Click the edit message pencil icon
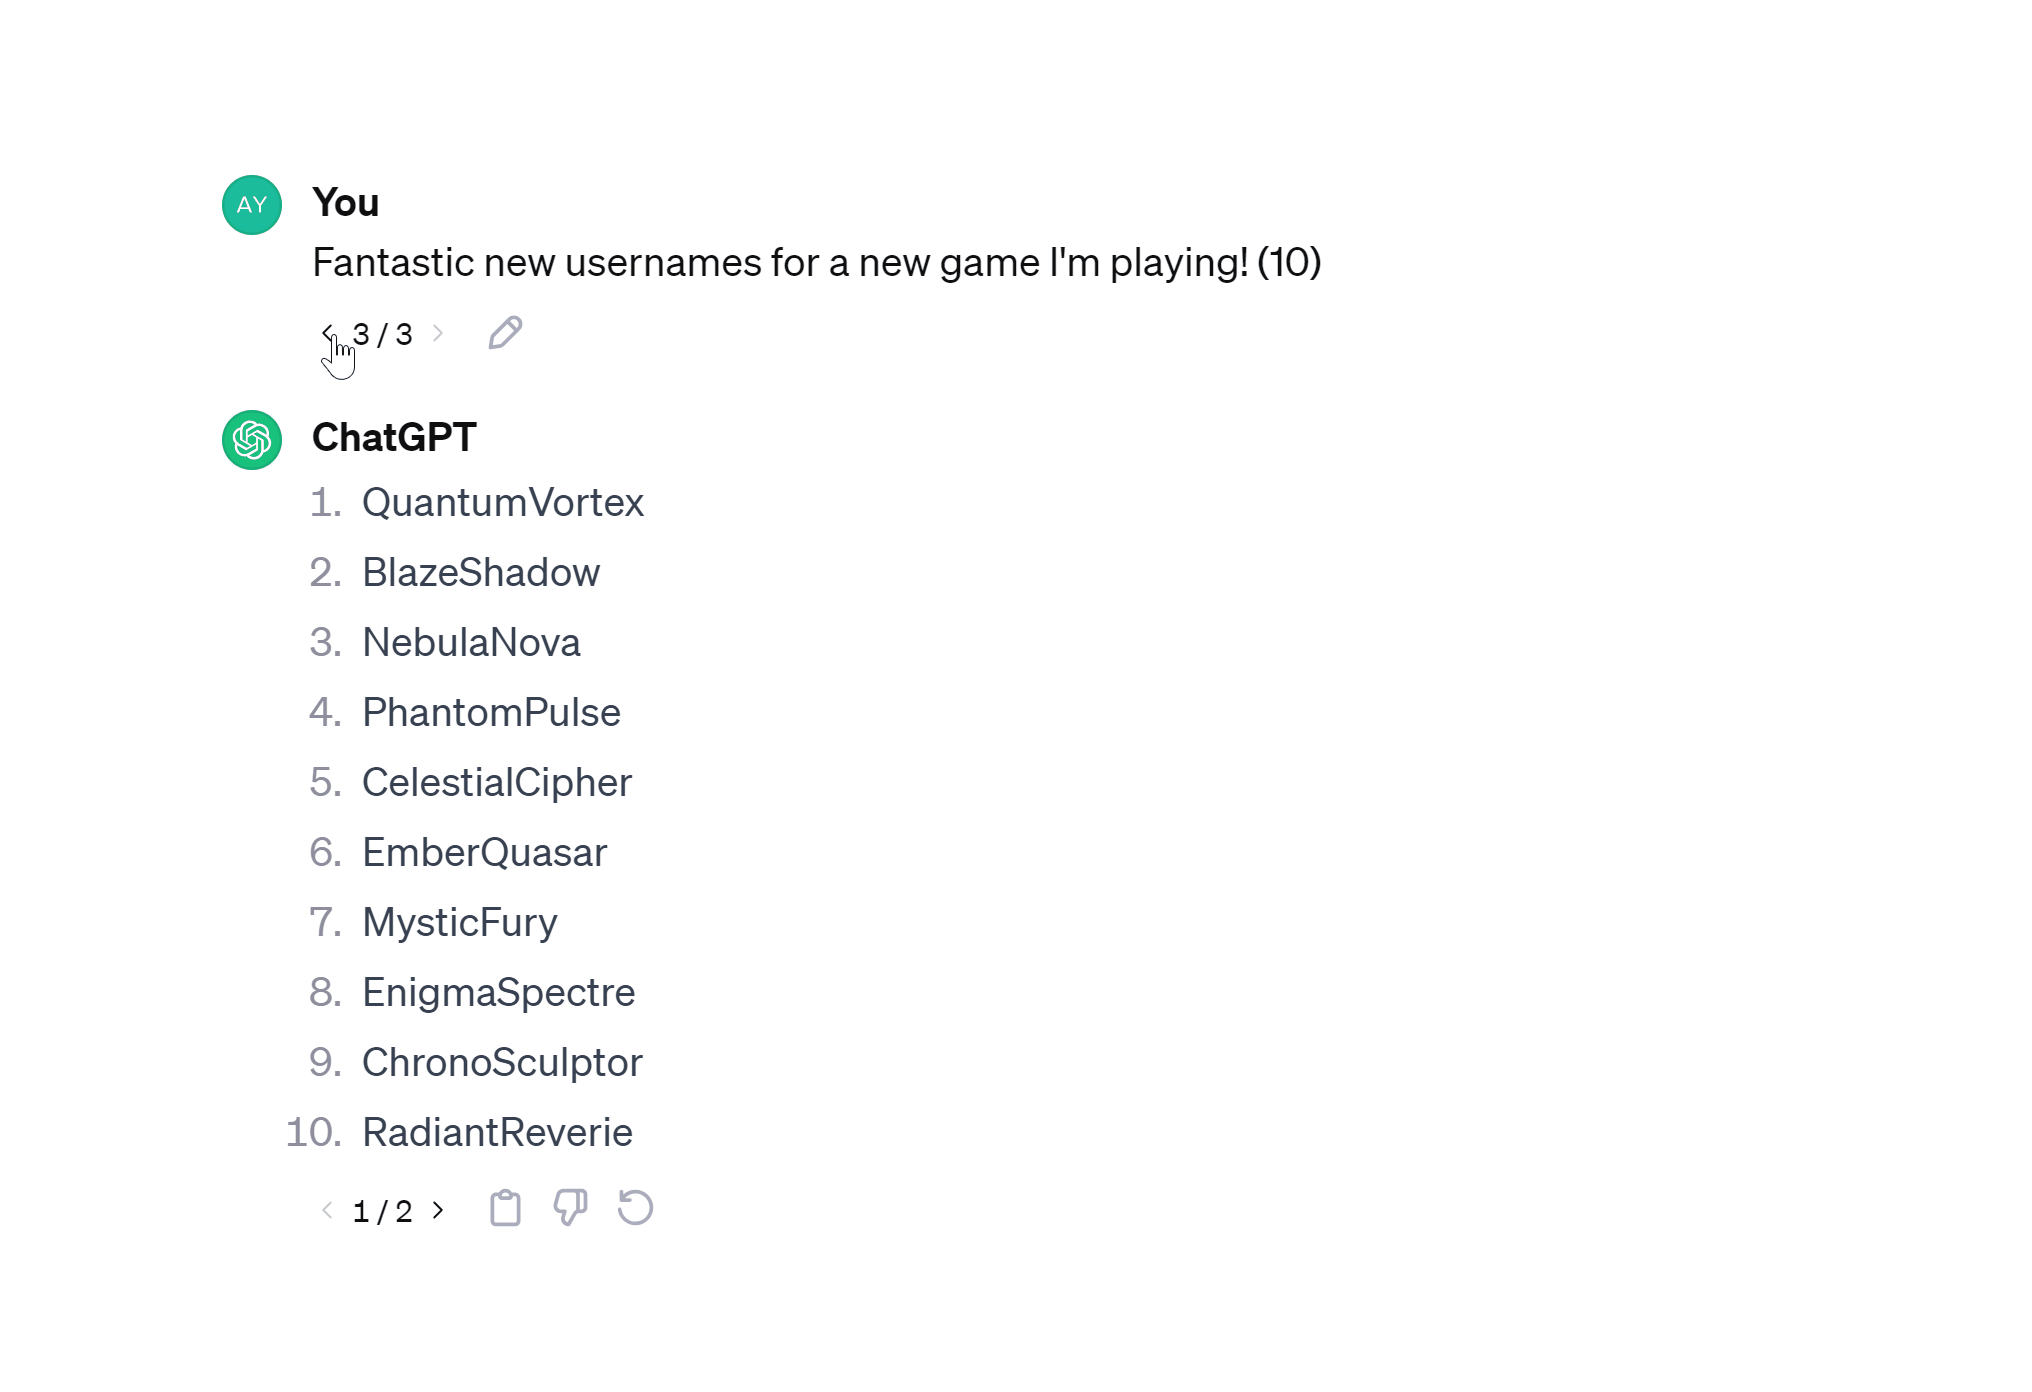The width and height of the screenshot is (2032, 1392). click(505, 333)
